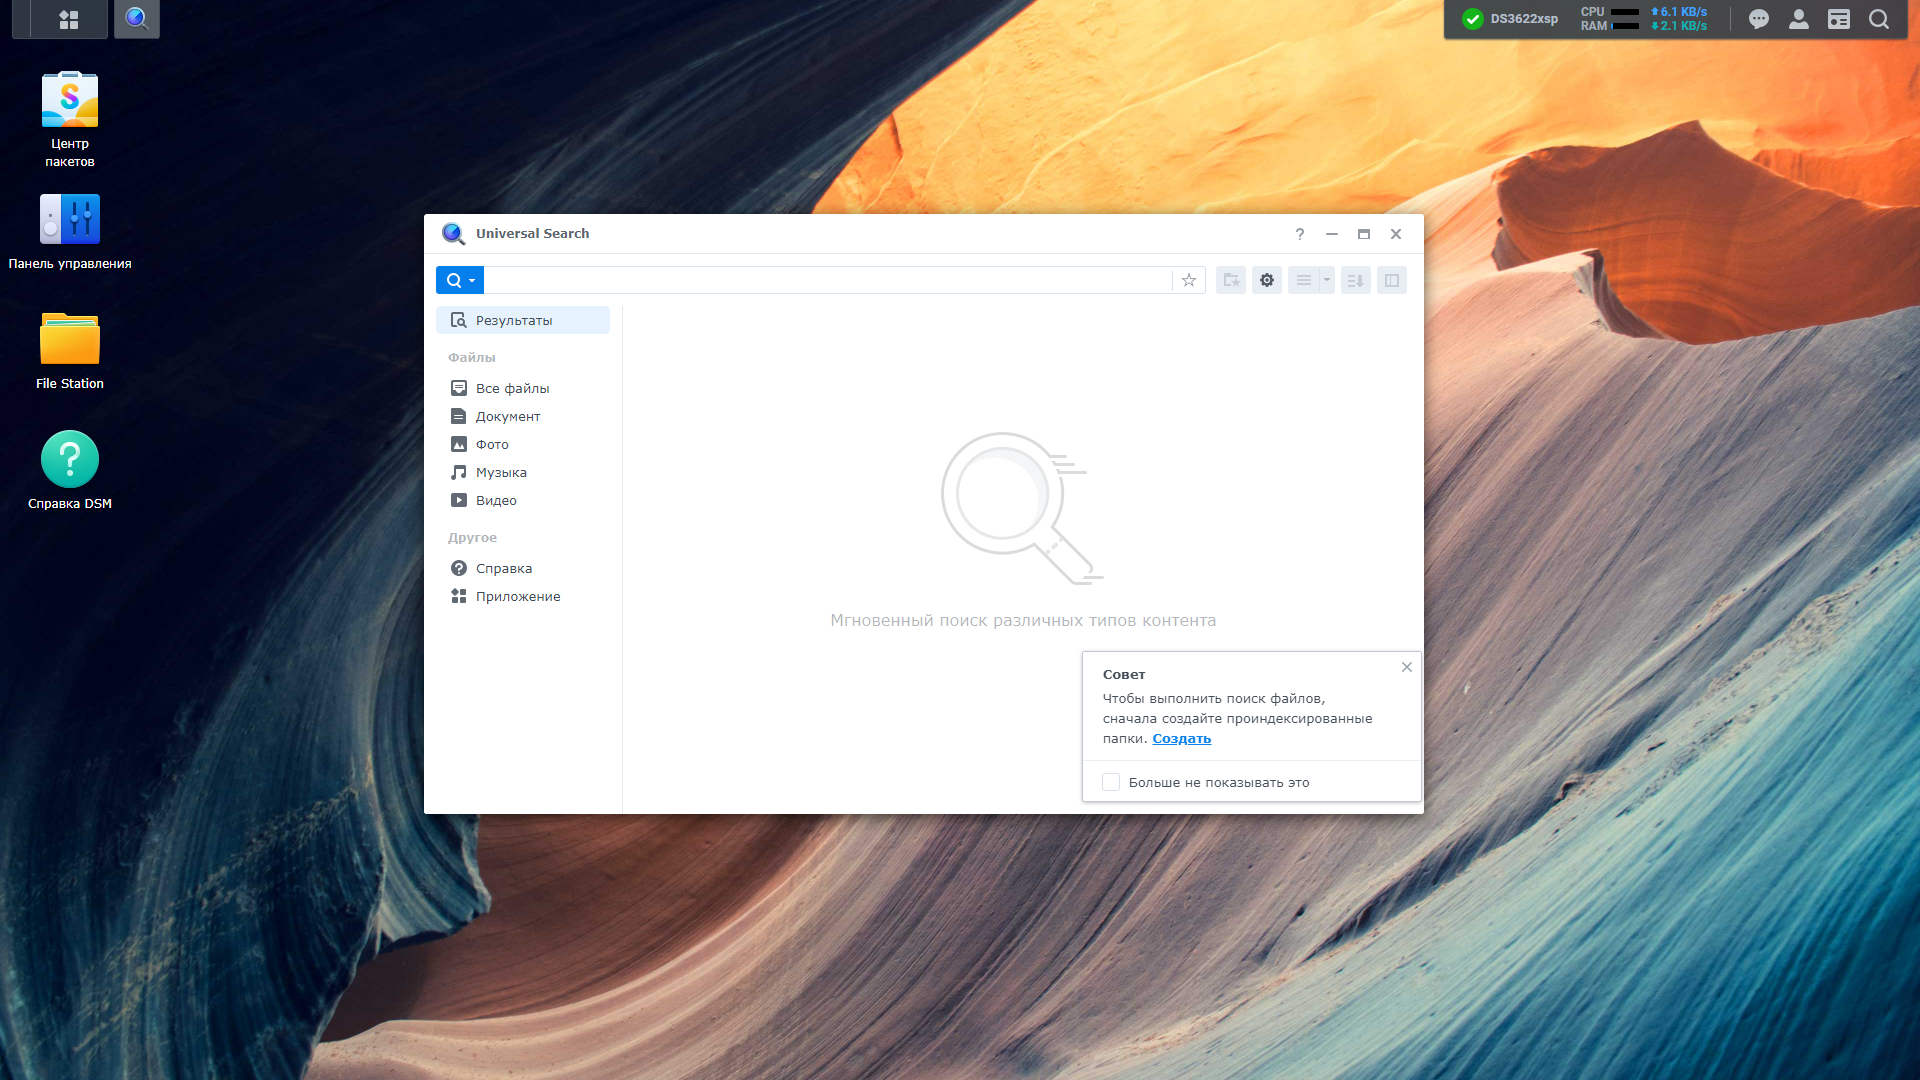Minimize the Universal Search window

click(x=1332, y=234)
